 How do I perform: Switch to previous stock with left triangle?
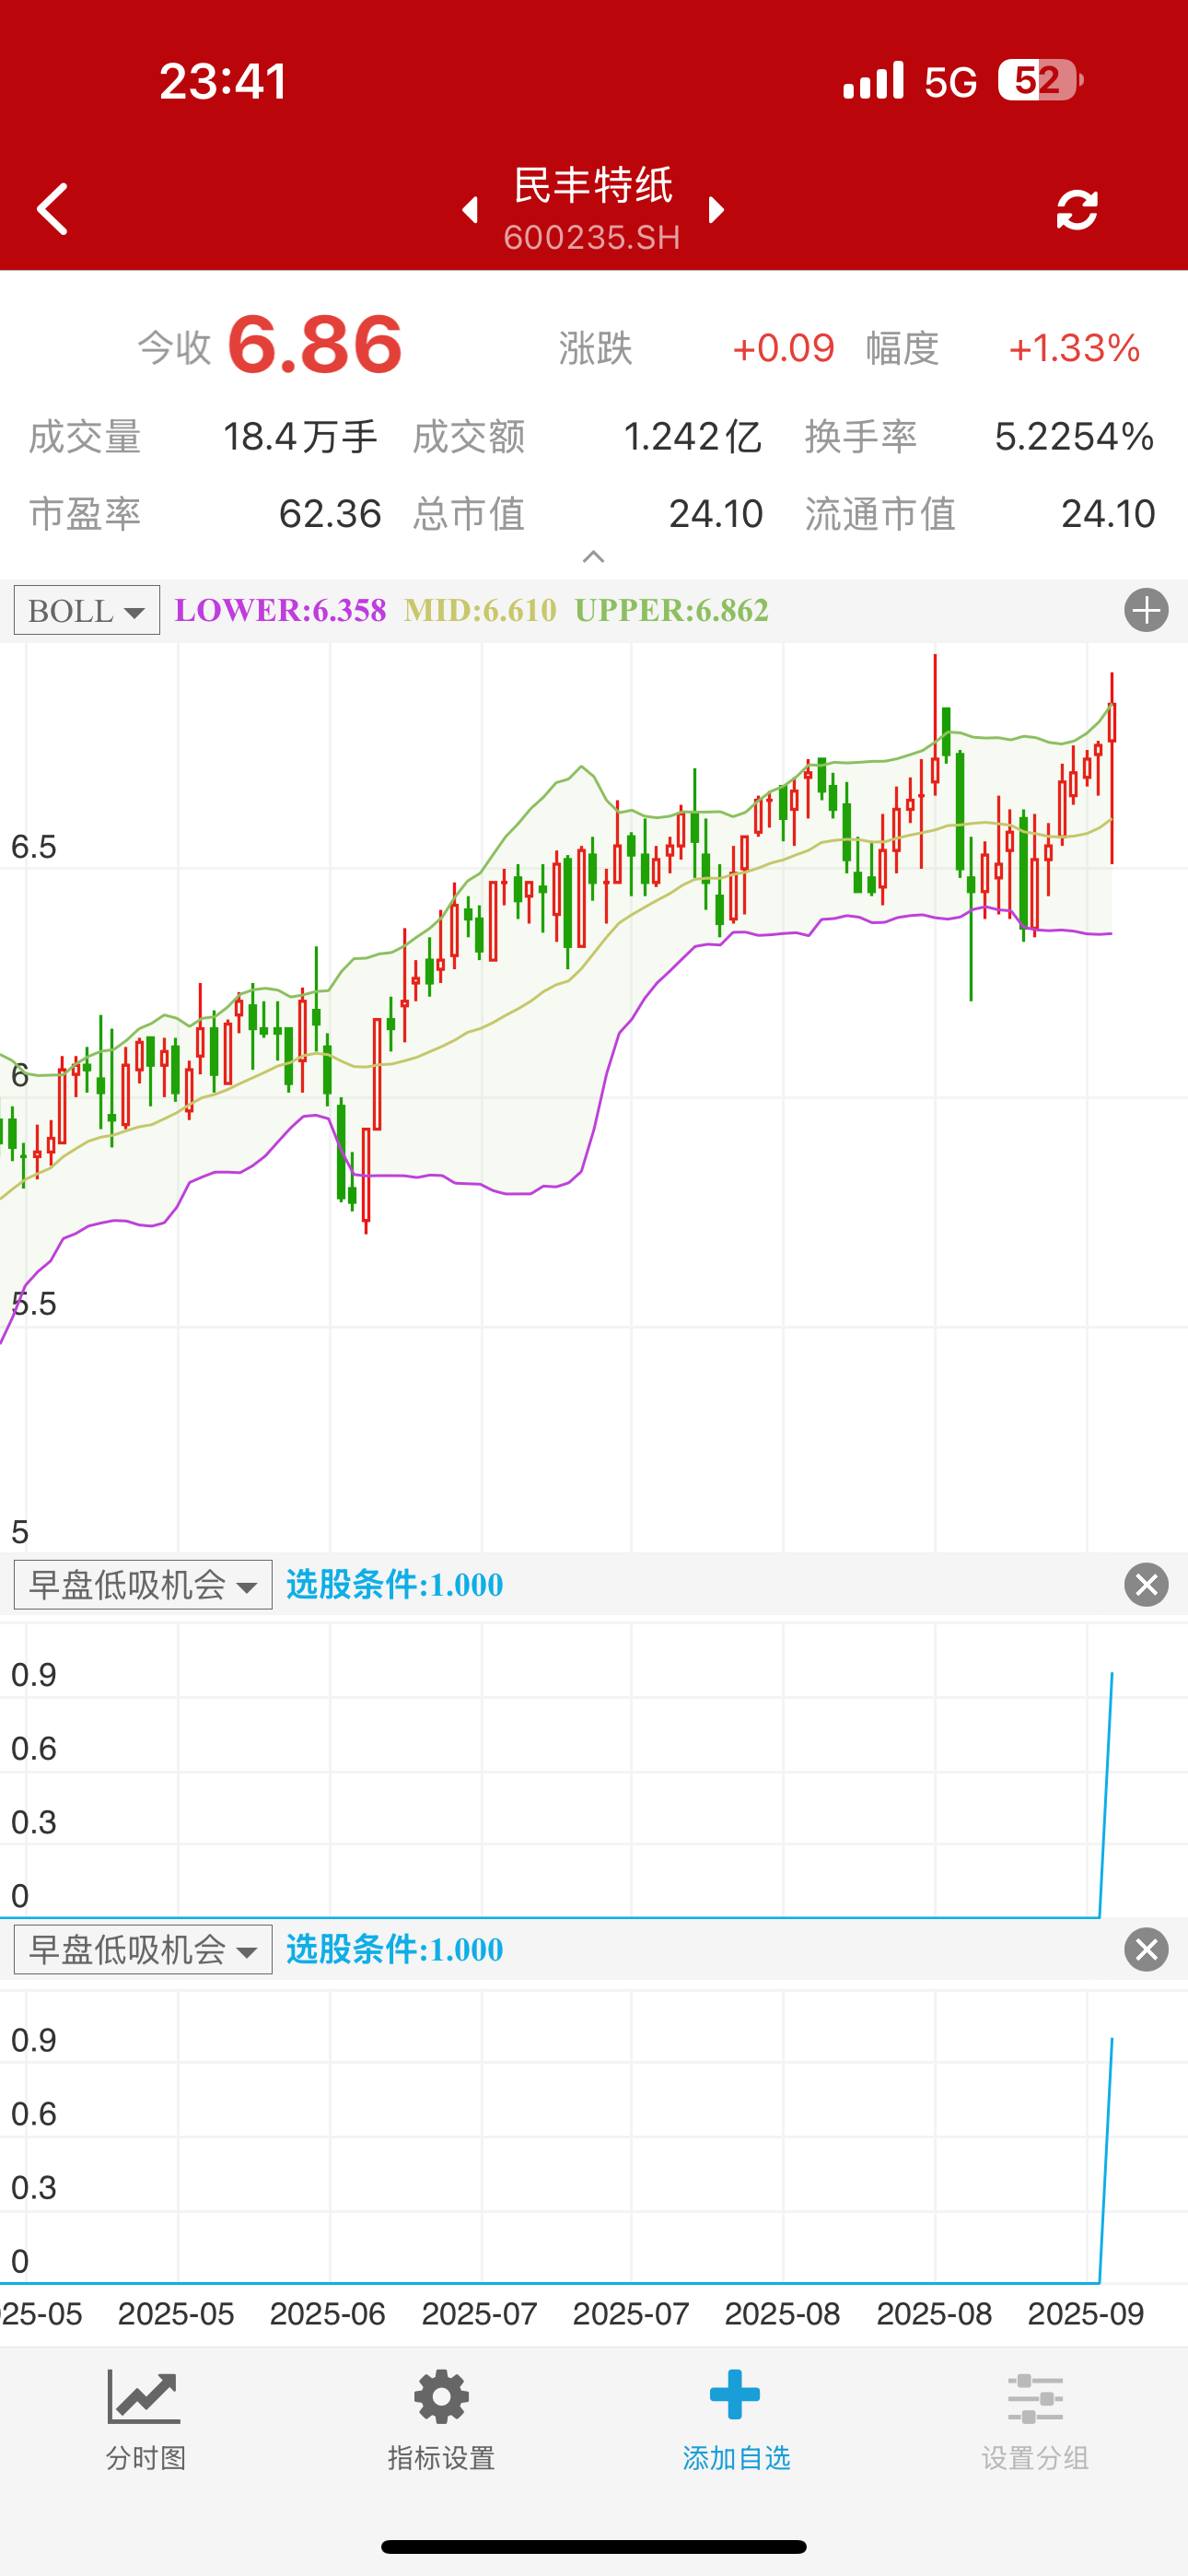[470, 210]
